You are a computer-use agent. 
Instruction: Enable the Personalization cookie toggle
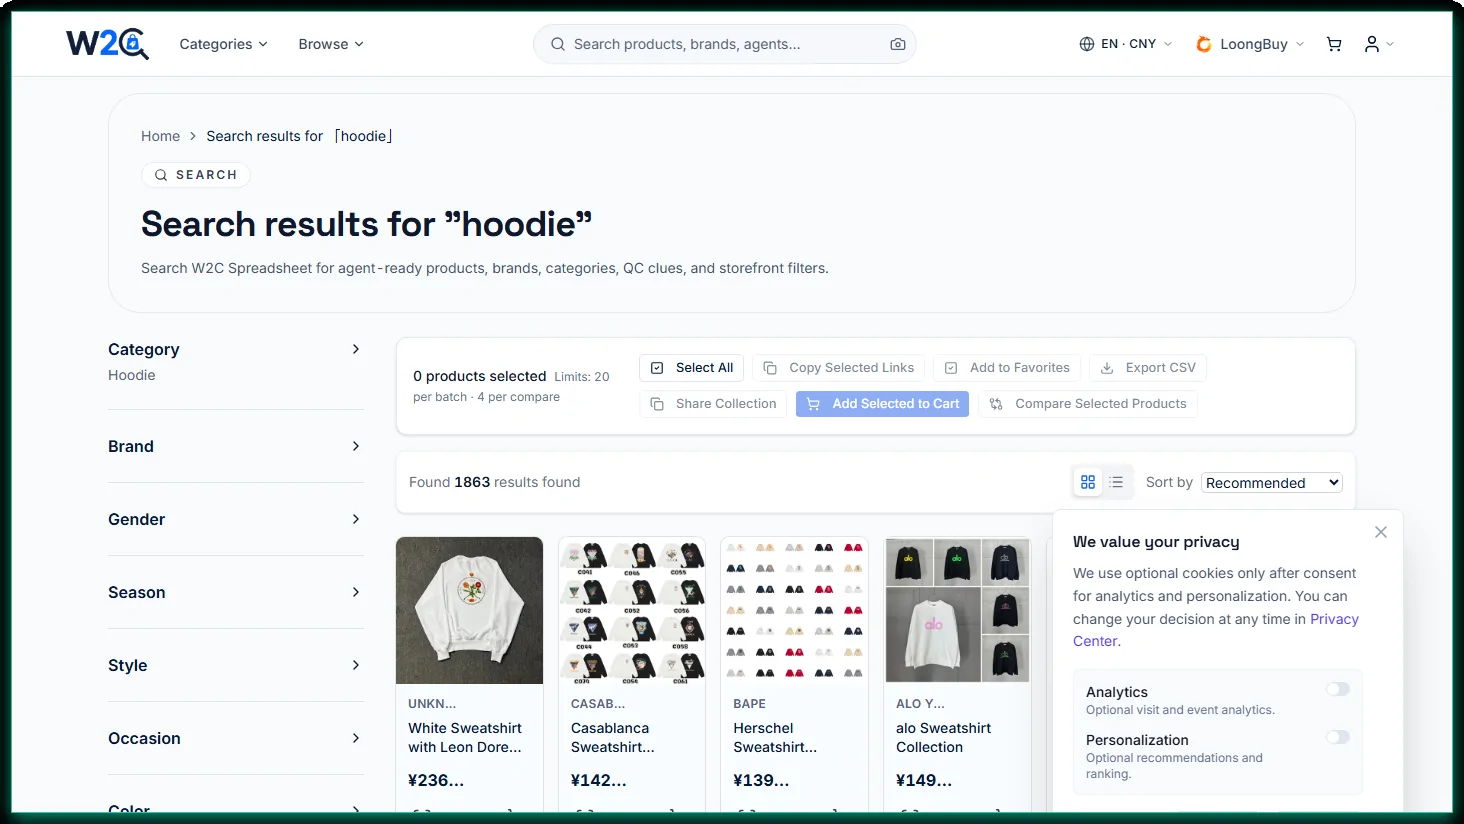click(1338, 737)
